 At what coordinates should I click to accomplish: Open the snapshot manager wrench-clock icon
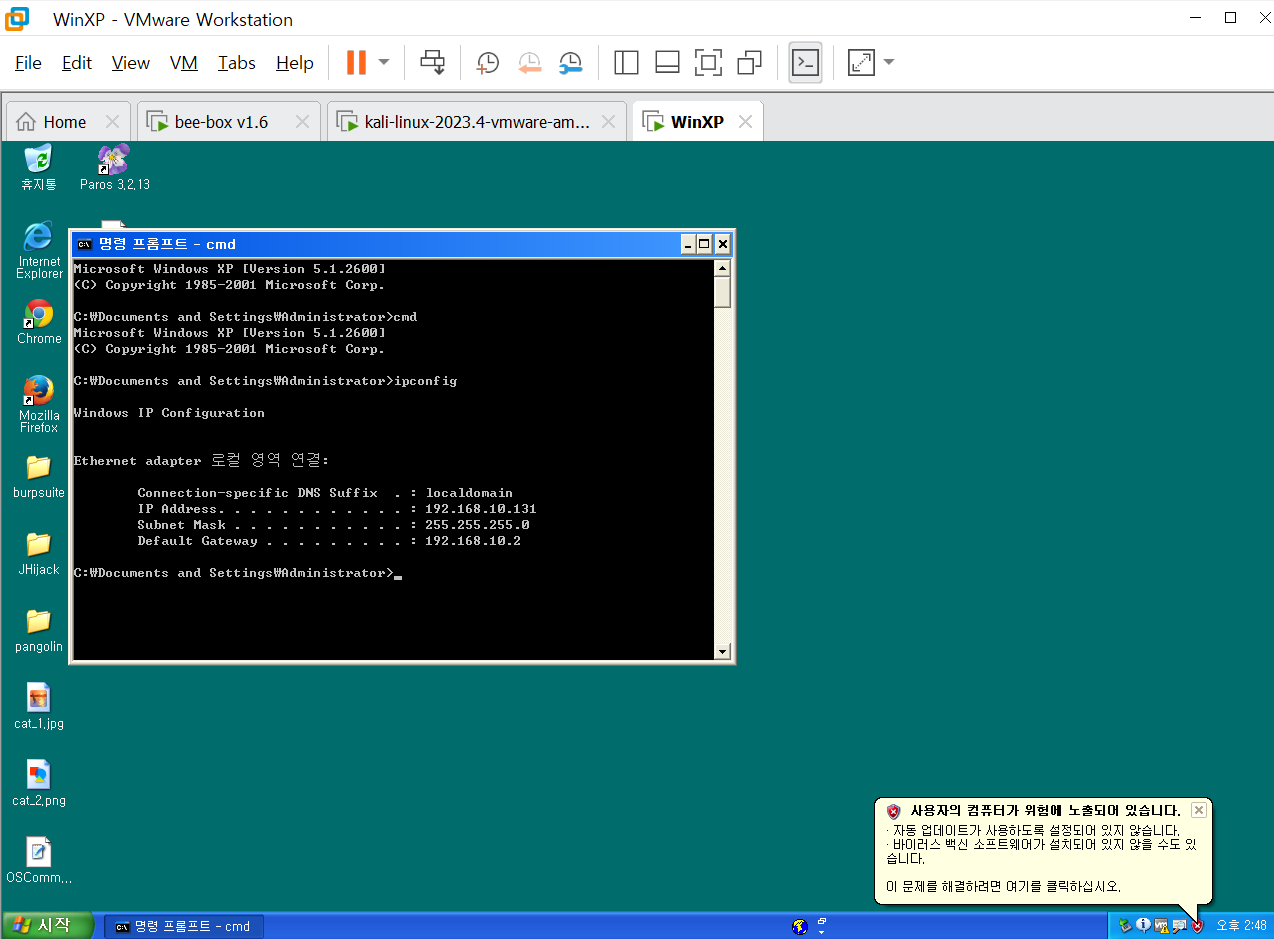coord(570,62)
